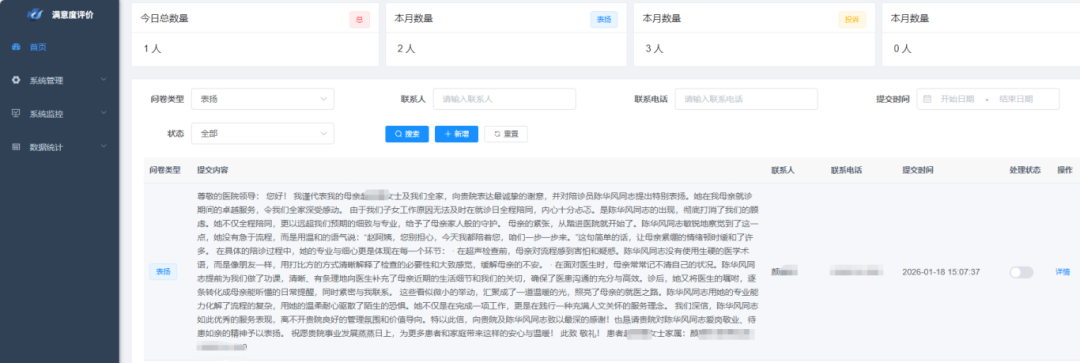Screen dimensions: 1080x363
Task: Click the 联系人 input field
Action: pos(504,99)
